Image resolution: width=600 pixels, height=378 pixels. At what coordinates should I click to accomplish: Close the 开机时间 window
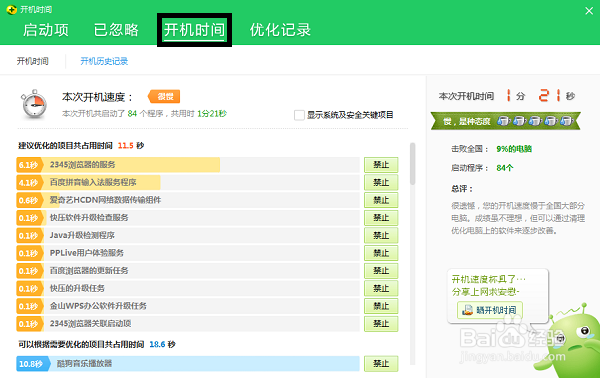[x=589, y=11]
